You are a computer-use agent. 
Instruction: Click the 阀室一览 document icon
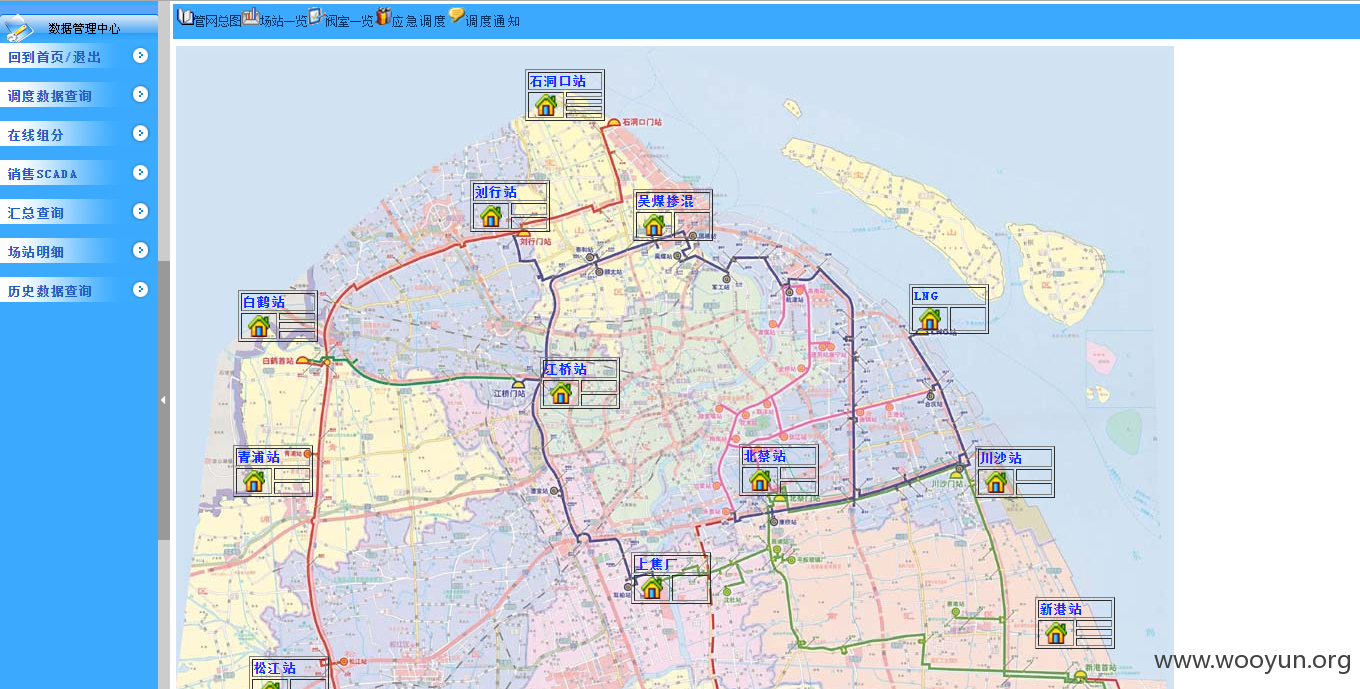coord(316,16)
